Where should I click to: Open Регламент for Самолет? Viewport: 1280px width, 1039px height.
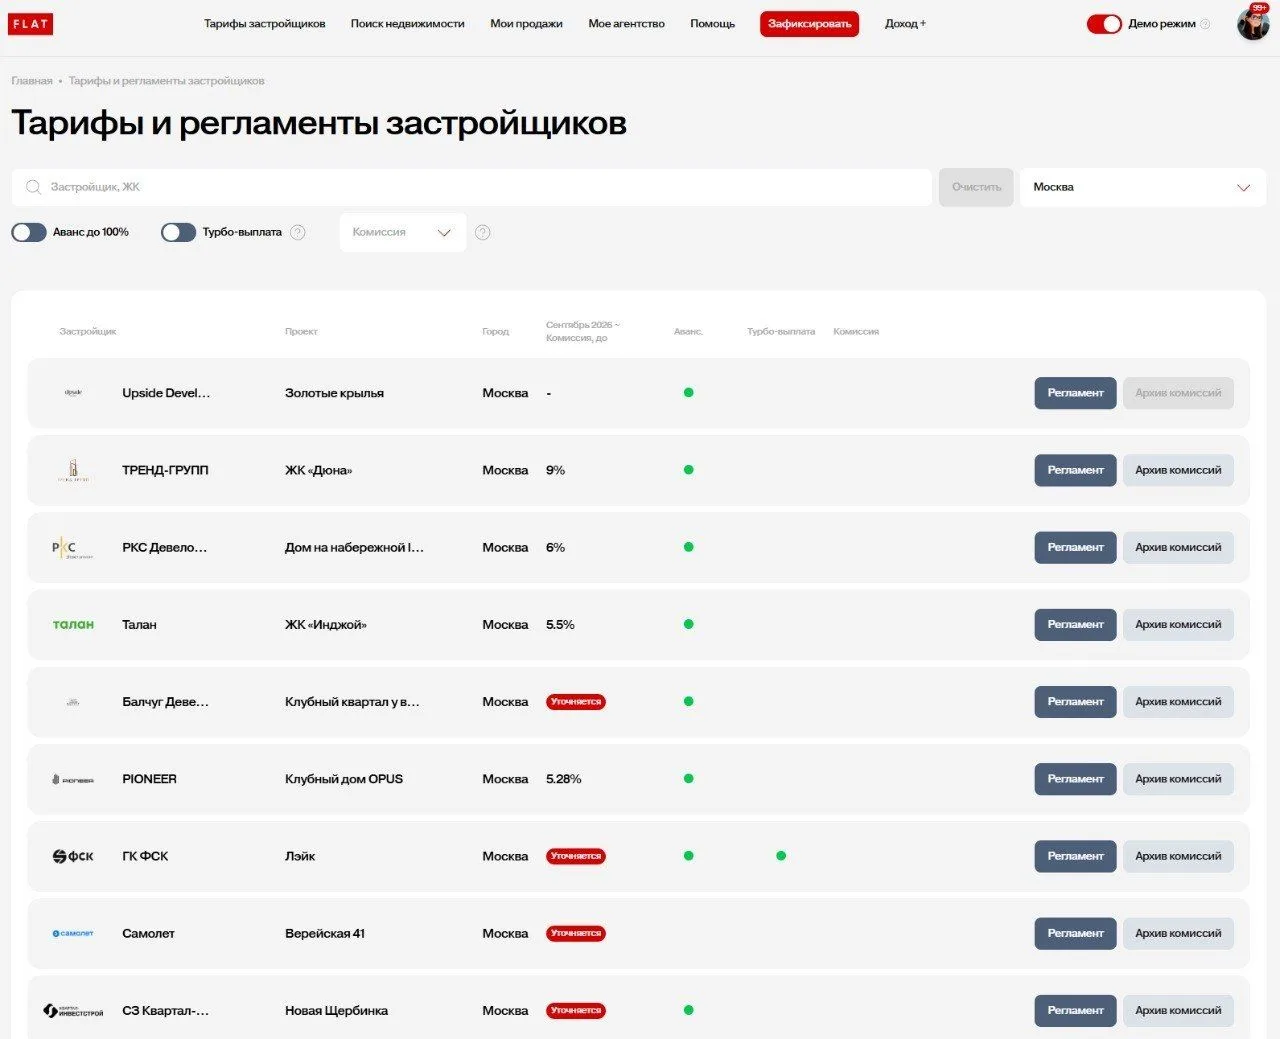[1075, 933]
